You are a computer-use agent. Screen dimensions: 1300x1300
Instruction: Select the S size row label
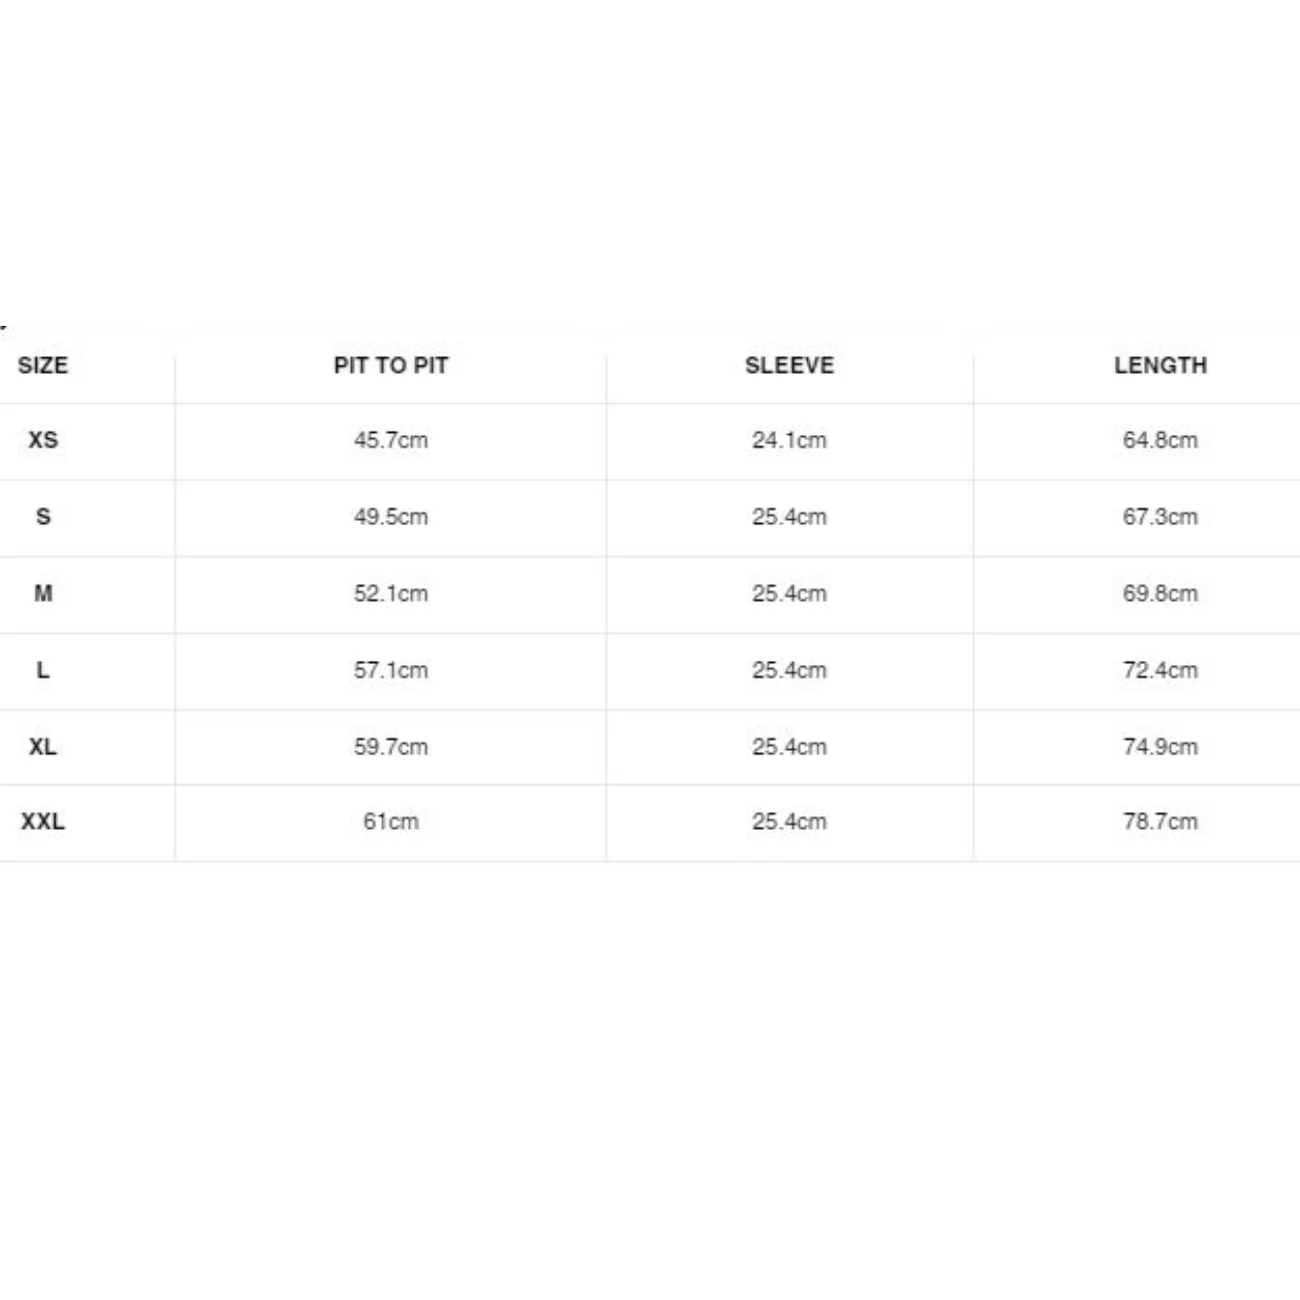pyautogui.click(x=43, y=517)
